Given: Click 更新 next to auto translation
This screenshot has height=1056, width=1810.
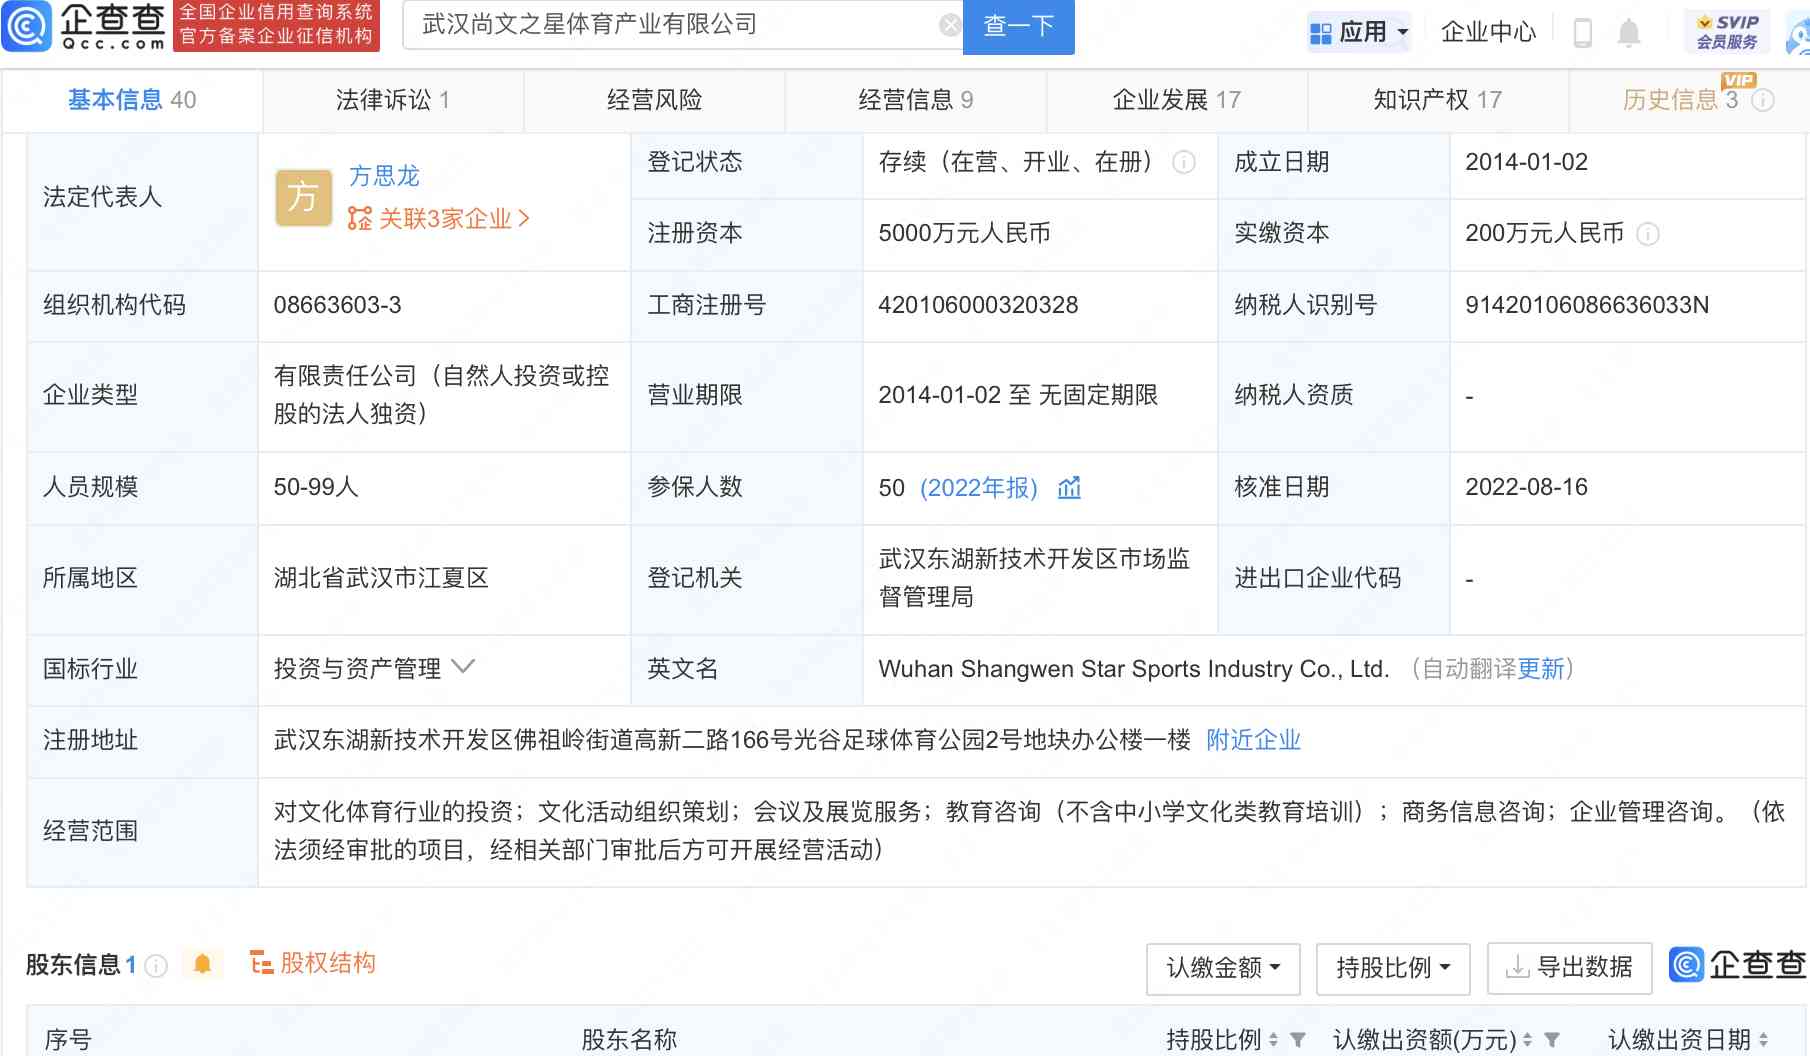Looking at the screenshot, I should pyautogui.click(x=1540, y=669).
